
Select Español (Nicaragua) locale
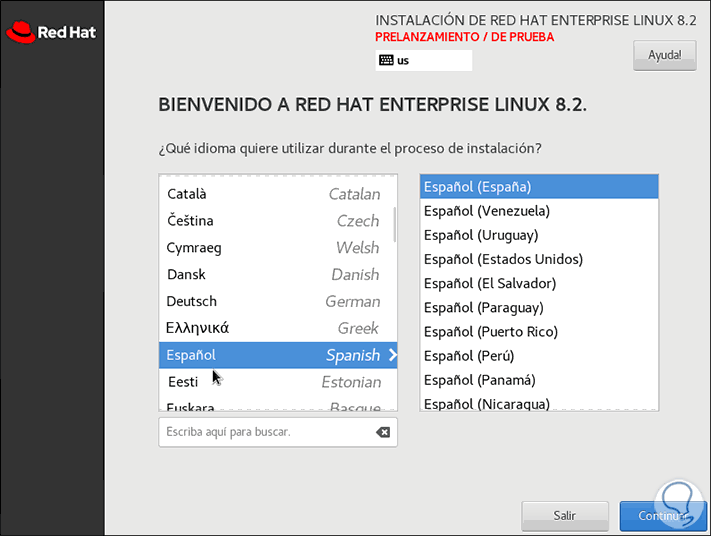(539, 402)
